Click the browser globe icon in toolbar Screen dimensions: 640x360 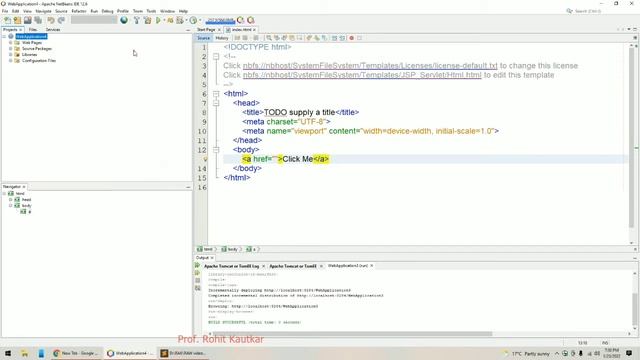[124, 20]
